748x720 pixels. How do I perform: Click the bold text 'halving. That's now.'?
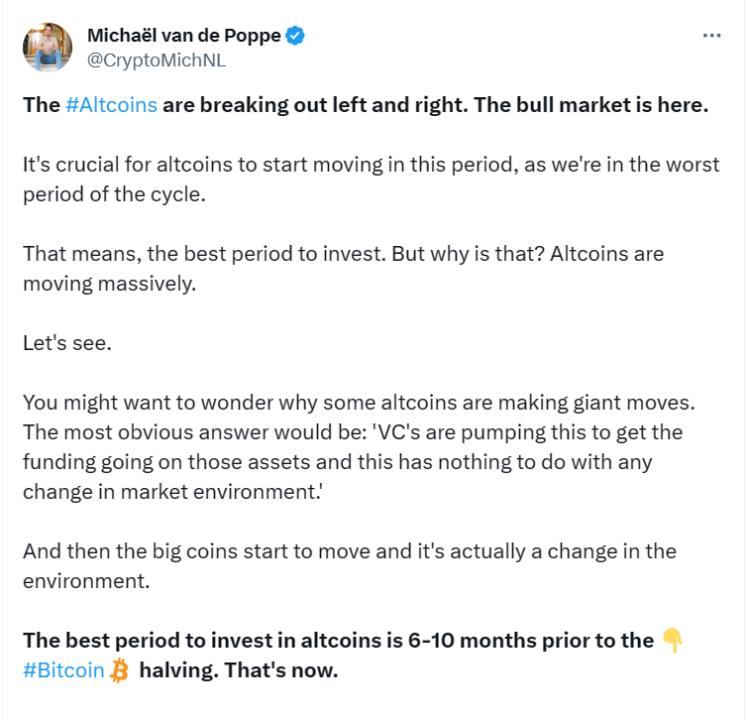238,671
